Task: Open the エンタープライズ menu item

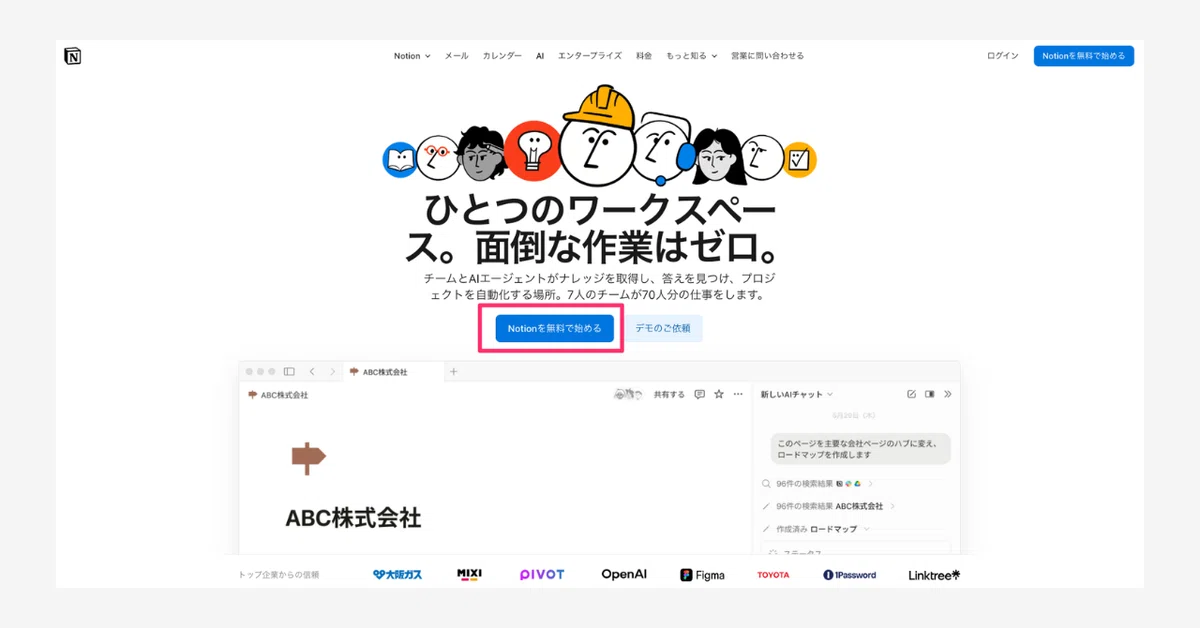Action: (x=590, y=56)
